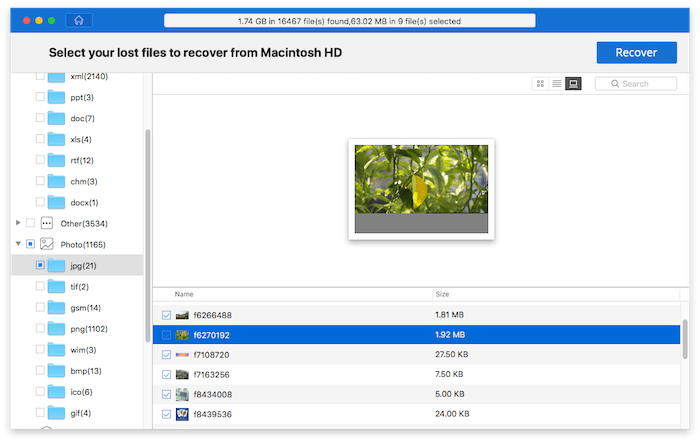700x442 pixels.
Task: Sort files by Size column header
Action: point(442,294)
